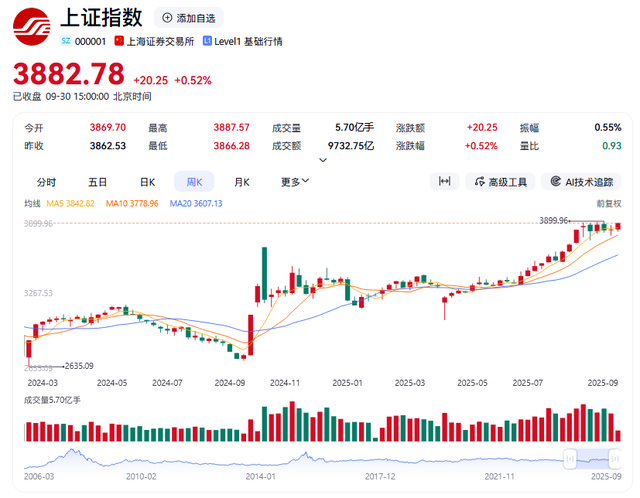The height and width of the screenshot is (498, 640).
Task: Switch to the 分时 chart tab
Action: pyautogui.click(x=46, y=182)
